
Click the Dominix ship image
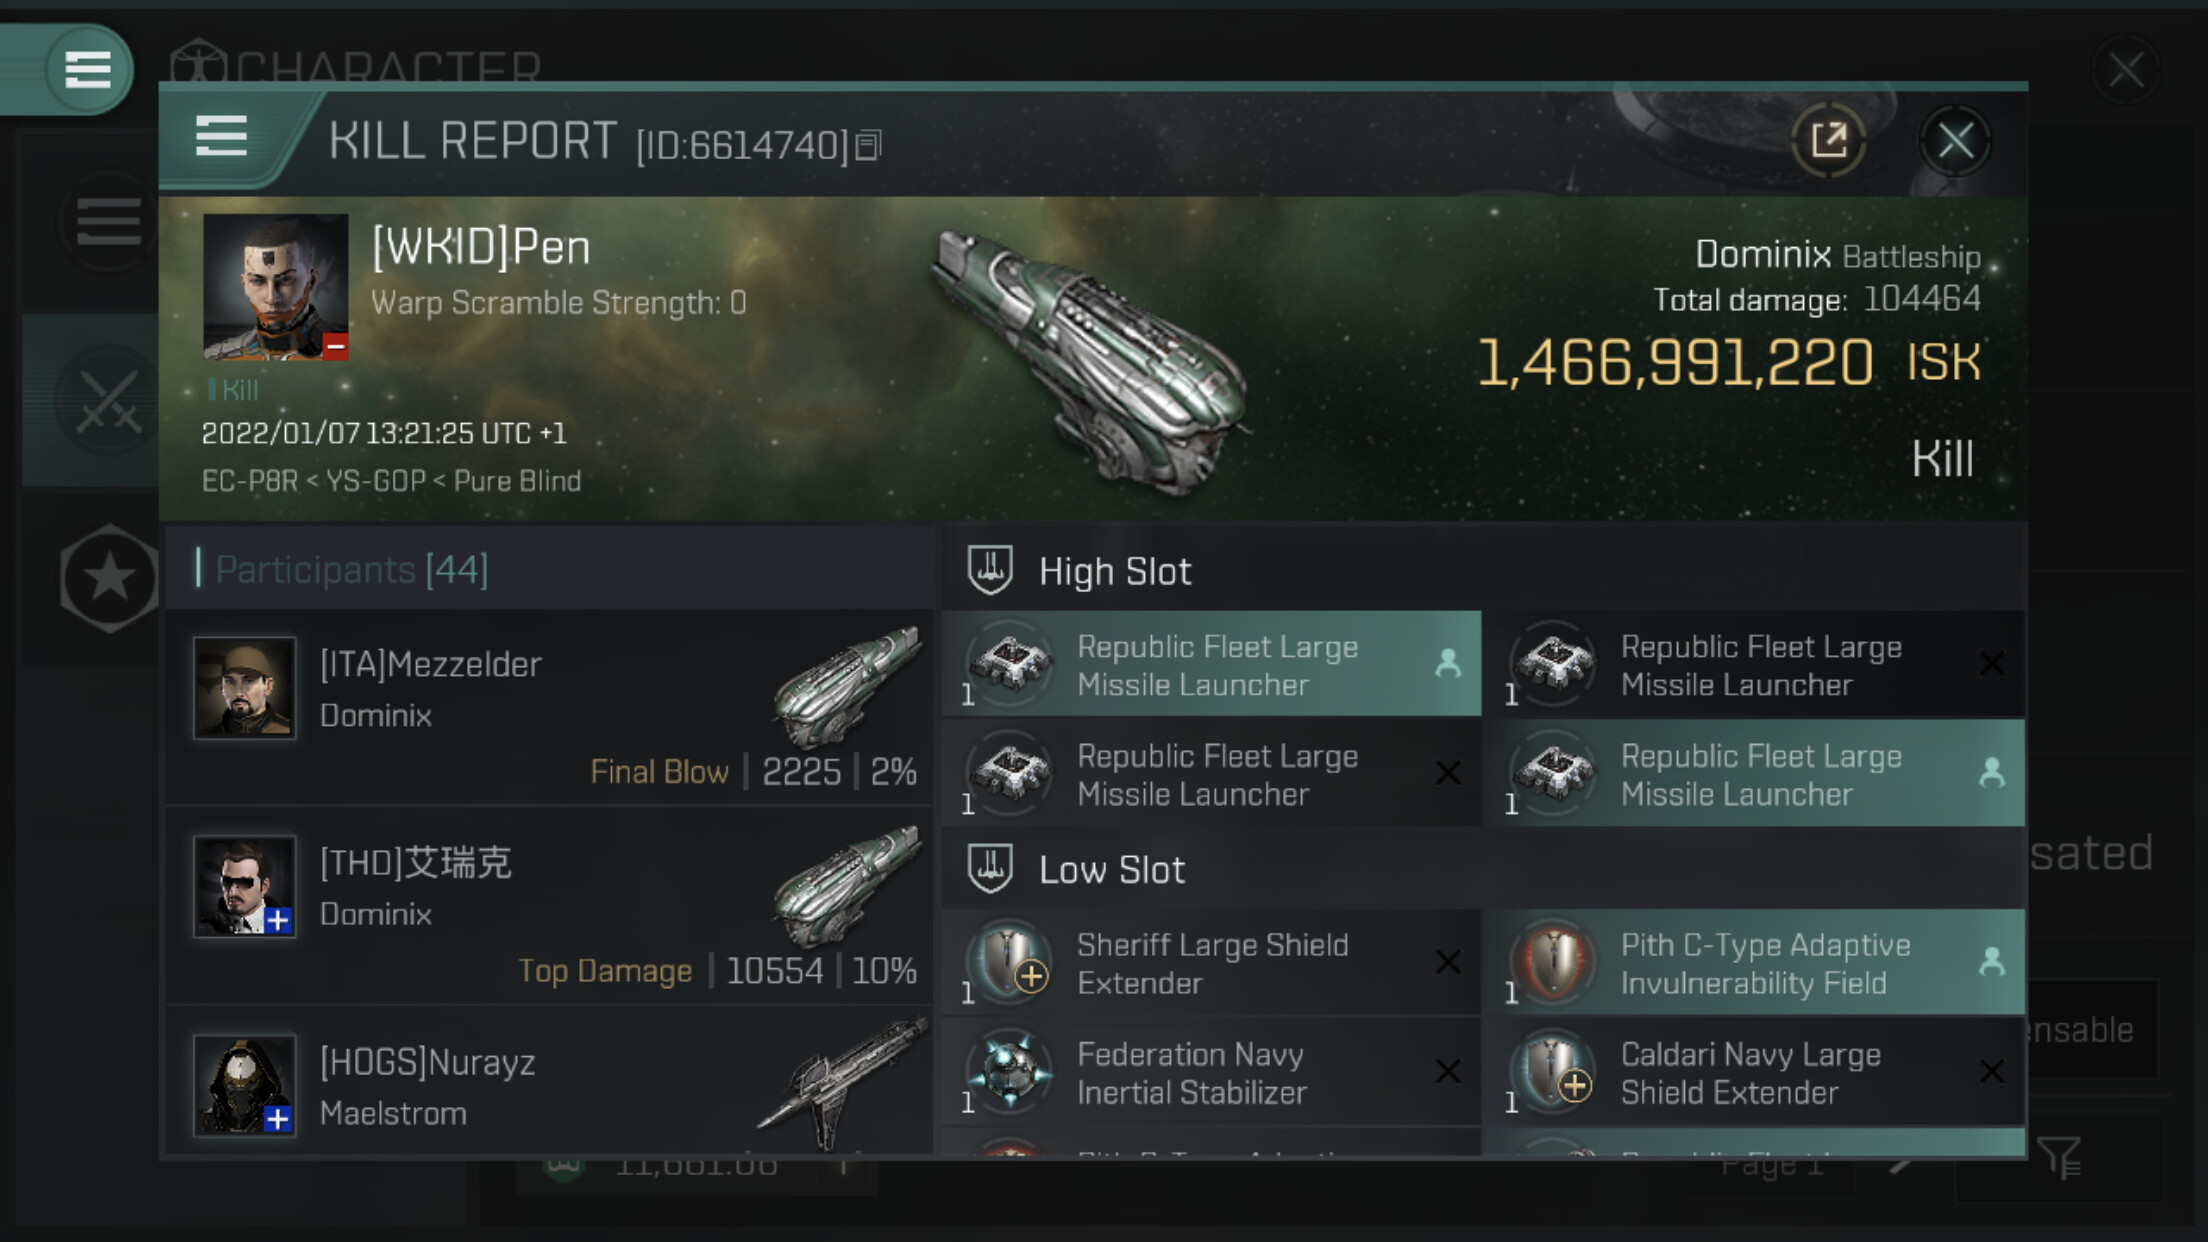pyautogui.click(x=1090, y=360)
